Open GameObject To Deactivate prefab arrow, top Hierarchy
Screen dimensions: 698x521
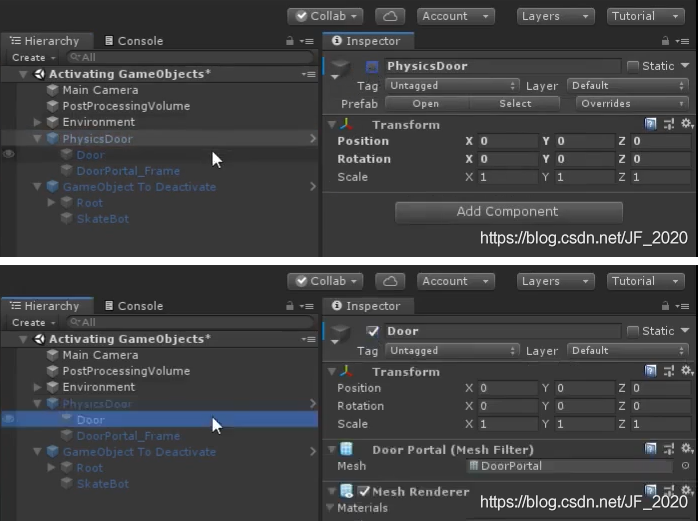tap(313, 186)
